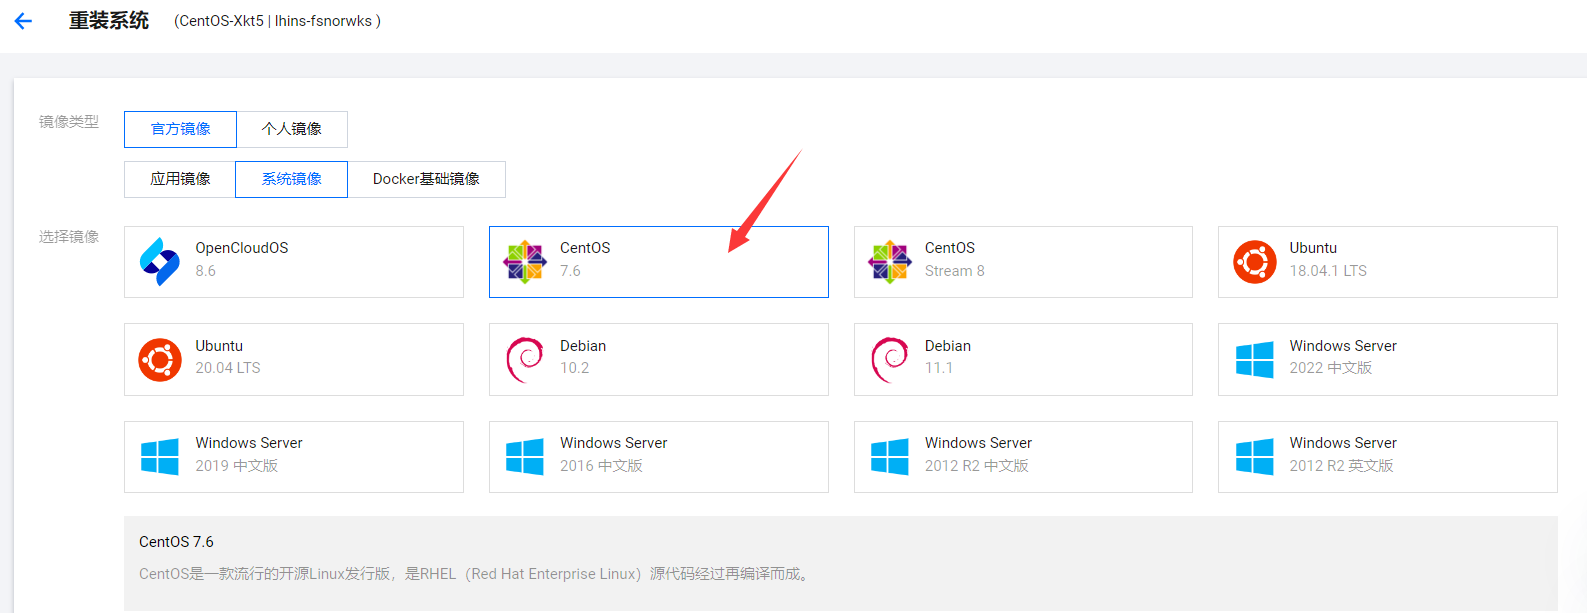The width and height of the screenshot is (1587, 613).
Task: Click the CentOS 7.6 logo icon
Action: pyautogui.click(x=525, y=262)
